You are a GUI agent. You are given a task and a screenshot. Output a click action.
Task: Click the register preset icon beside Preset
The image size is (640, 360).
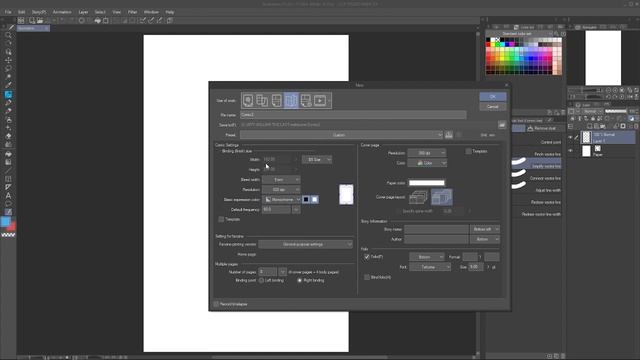point(449,135)
